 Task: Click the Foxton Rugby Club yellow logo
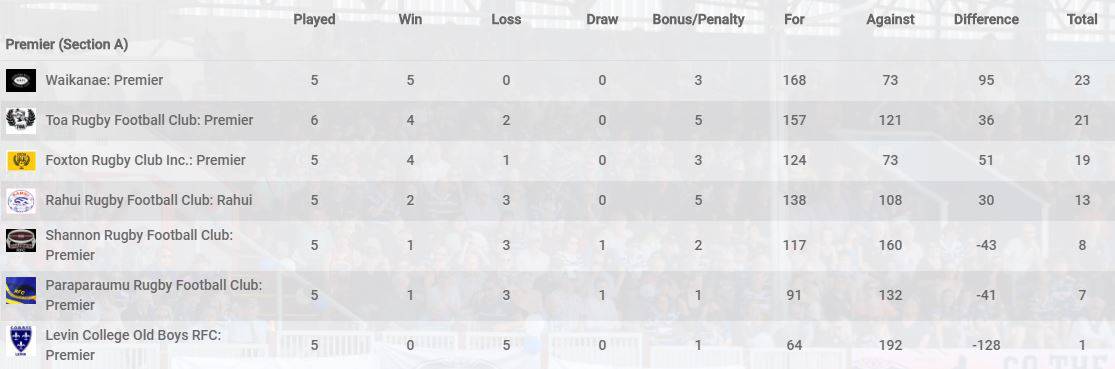(21, 161)
